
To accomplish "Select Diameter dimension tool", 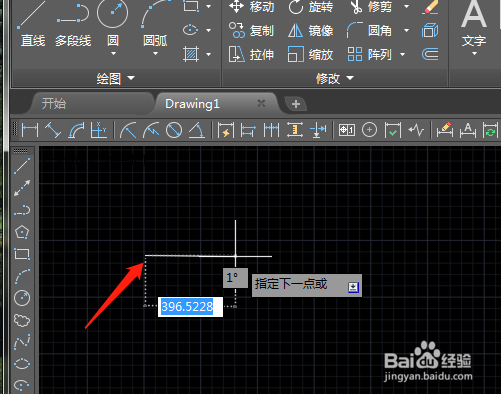I will pyautogui.click(x=174, y=130).
